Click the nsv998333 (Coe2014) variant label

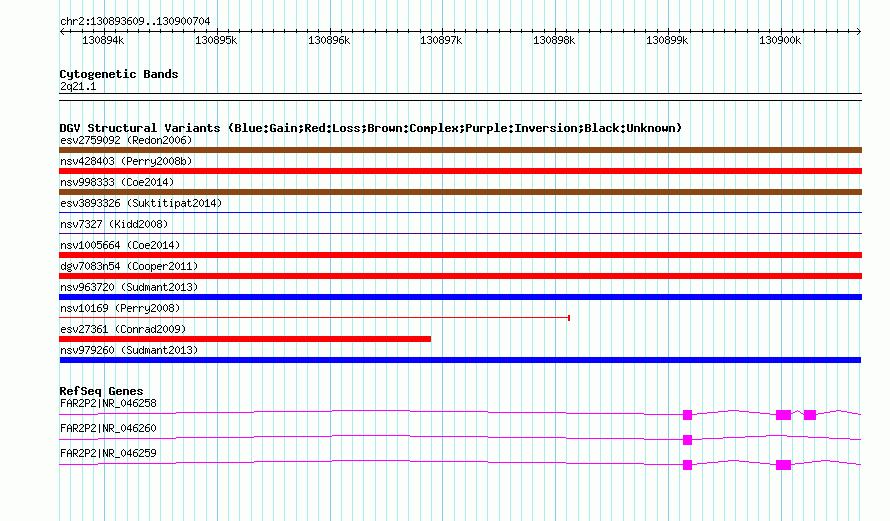pos(117,182)
